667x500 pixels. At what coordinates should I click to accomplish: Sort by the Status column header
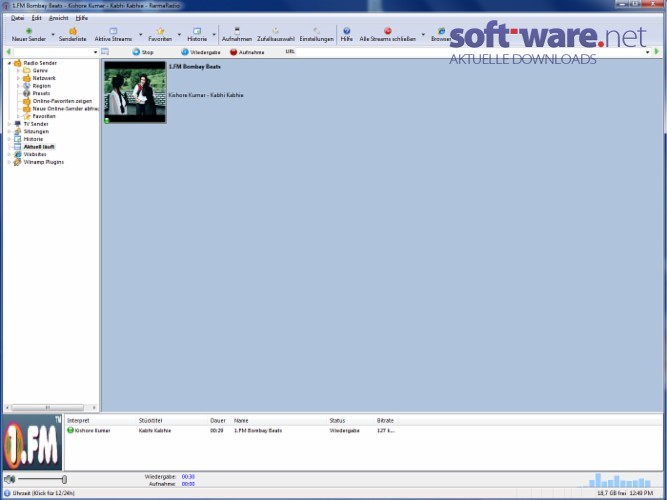click(x=337, y=420)
